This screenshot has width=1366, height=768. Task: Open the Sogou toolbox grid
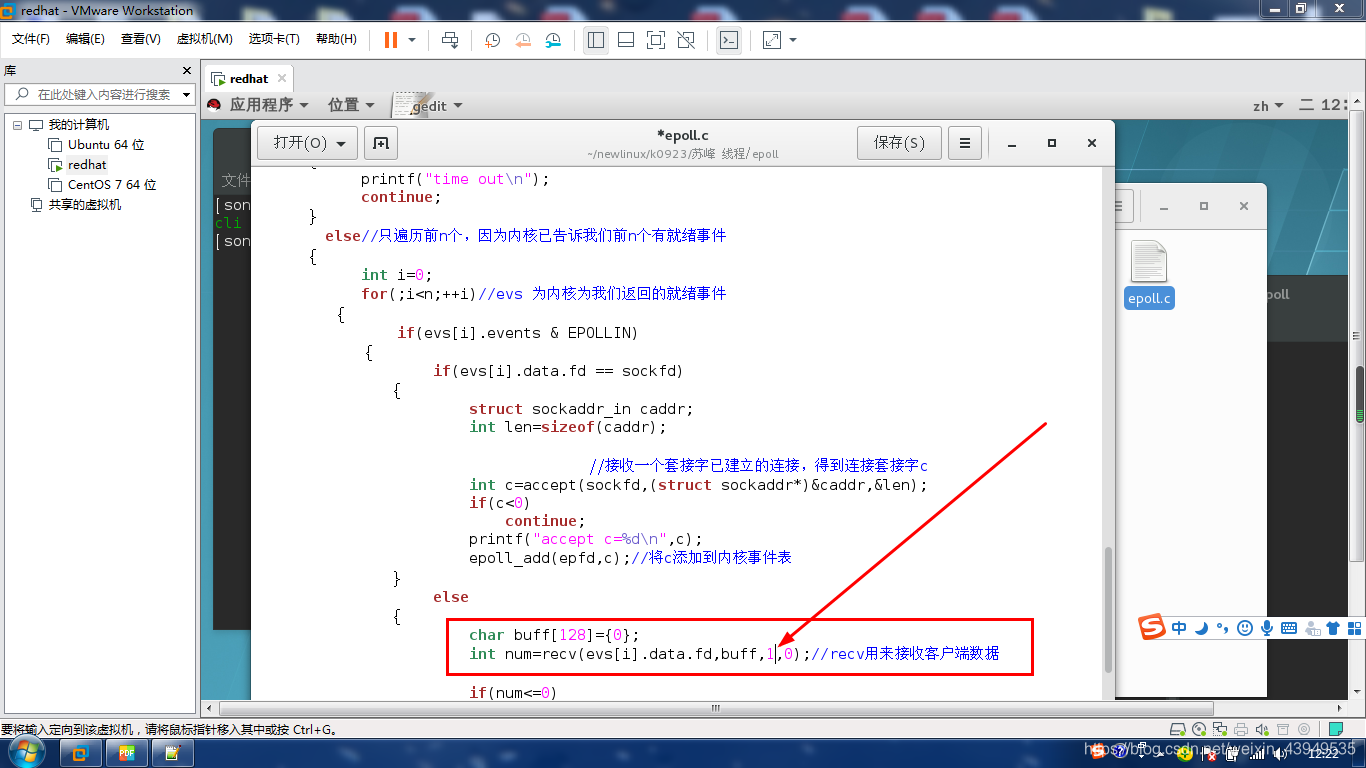[x=1354, y=628]
